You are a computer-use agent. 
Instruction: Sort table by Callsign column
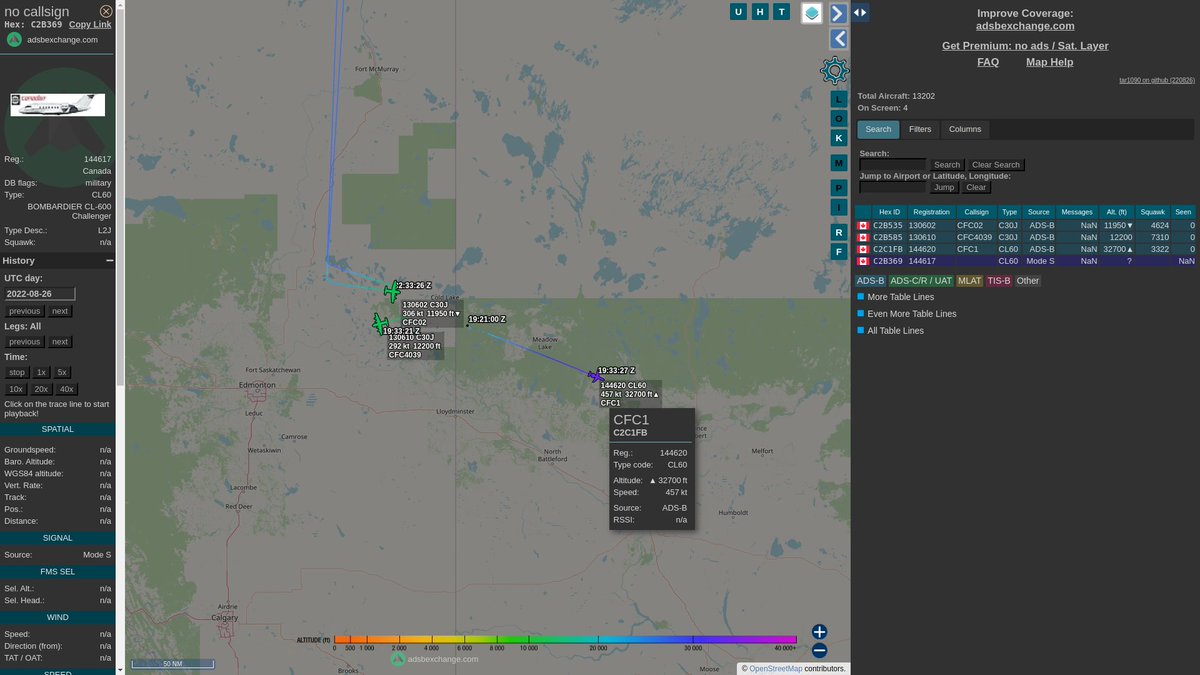point(976,212)
